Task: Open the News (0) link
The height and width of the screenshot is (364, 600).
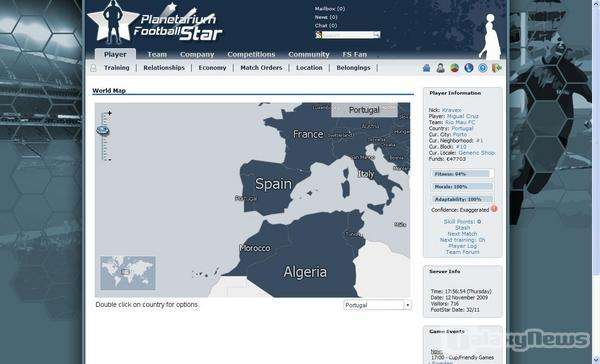Action: click(326, 17)
